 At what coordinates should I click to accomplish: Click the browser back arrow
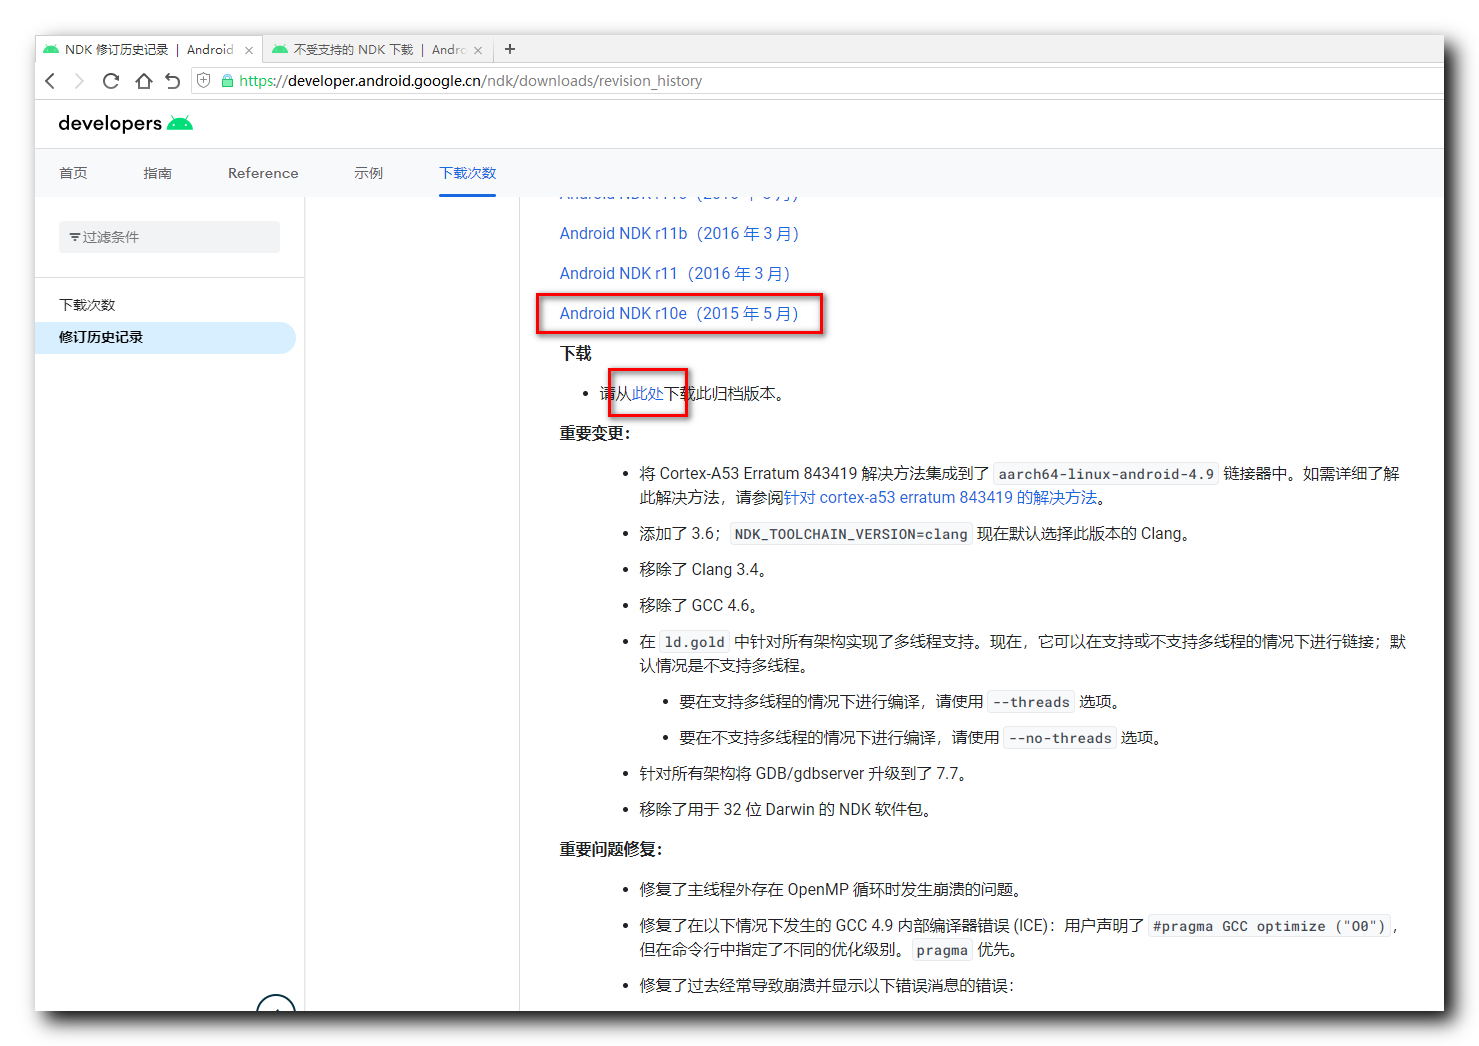[50, 81]
